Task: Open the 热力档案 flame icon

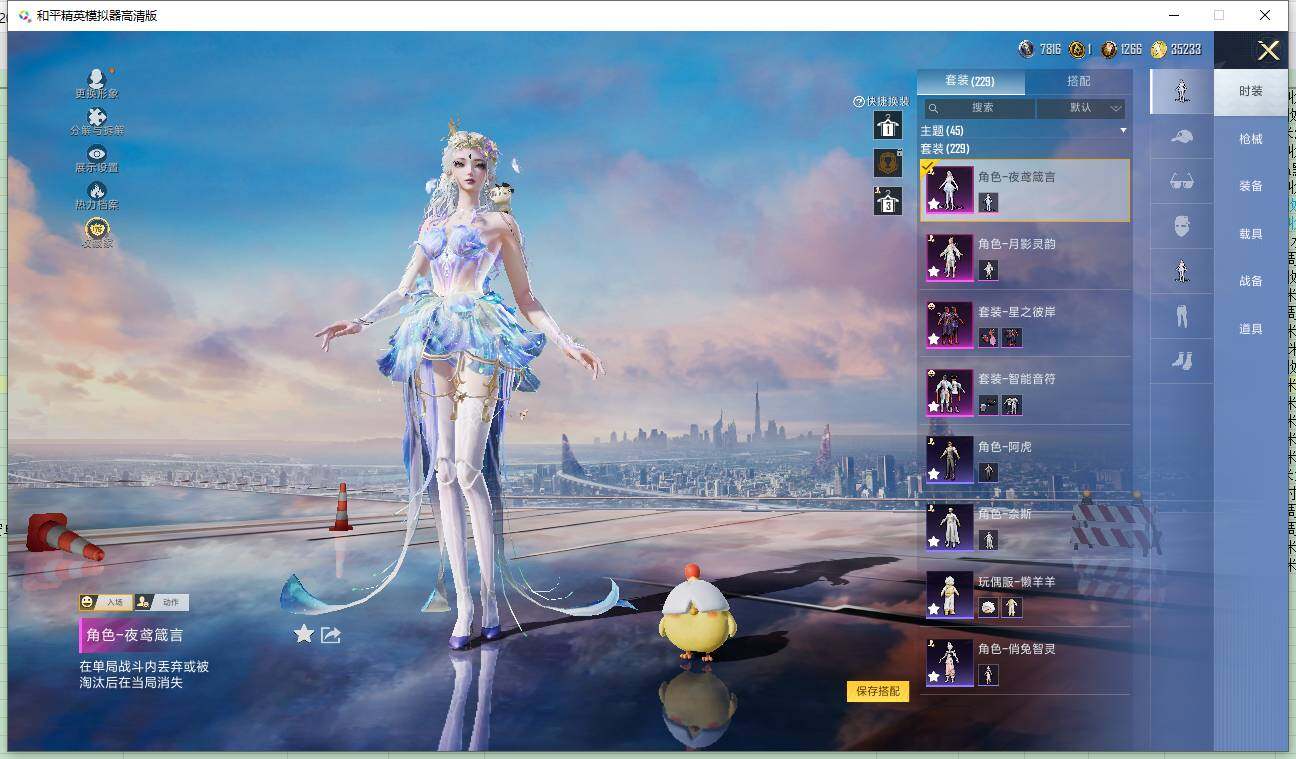Action: pos(97,190)
